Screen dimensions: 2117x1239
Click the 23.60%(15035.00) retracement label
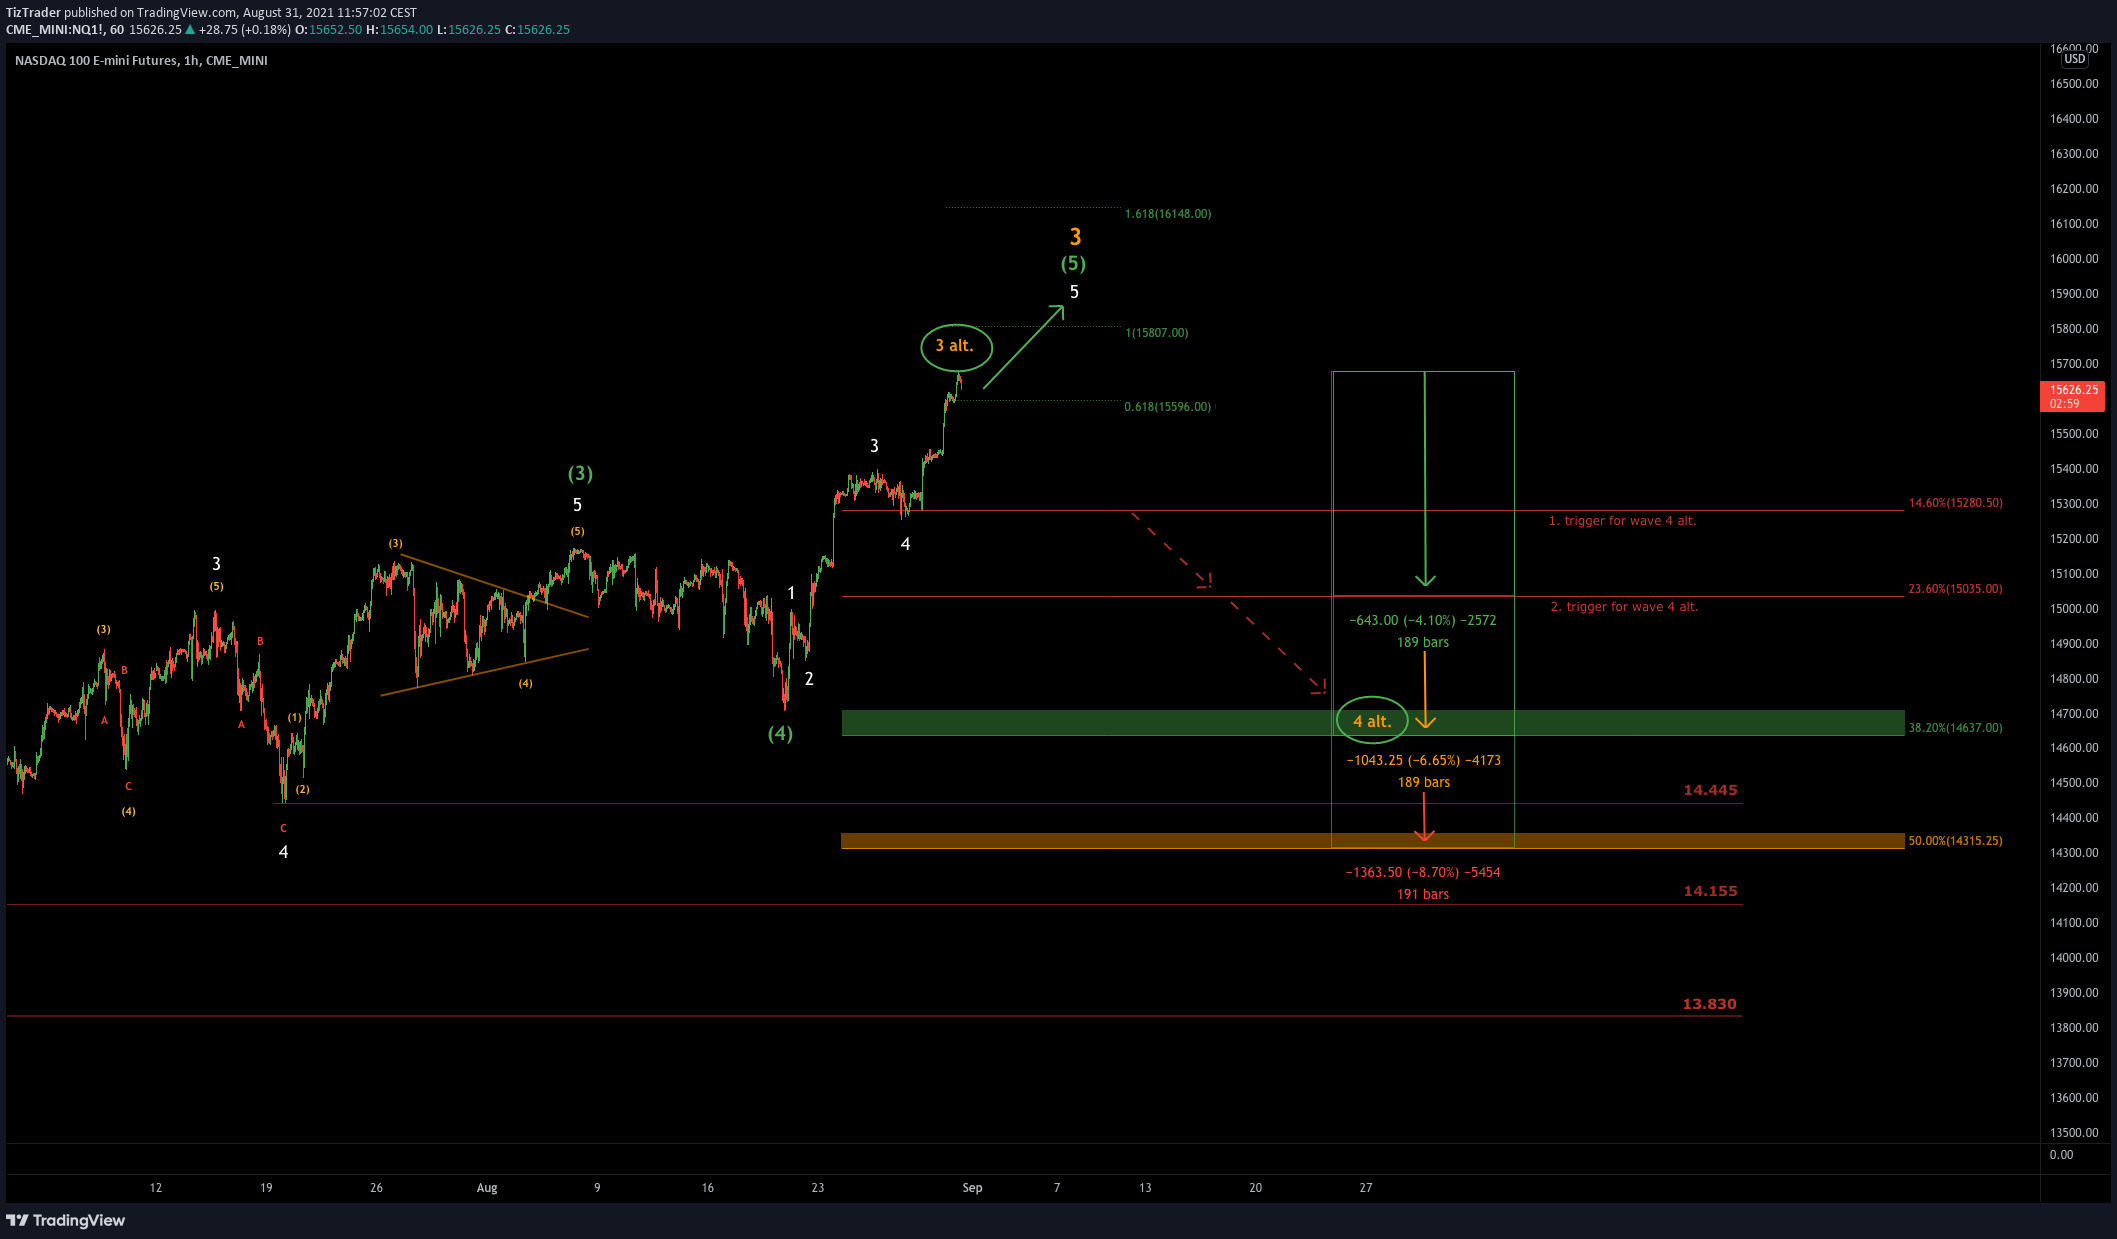click(1955, 589)
